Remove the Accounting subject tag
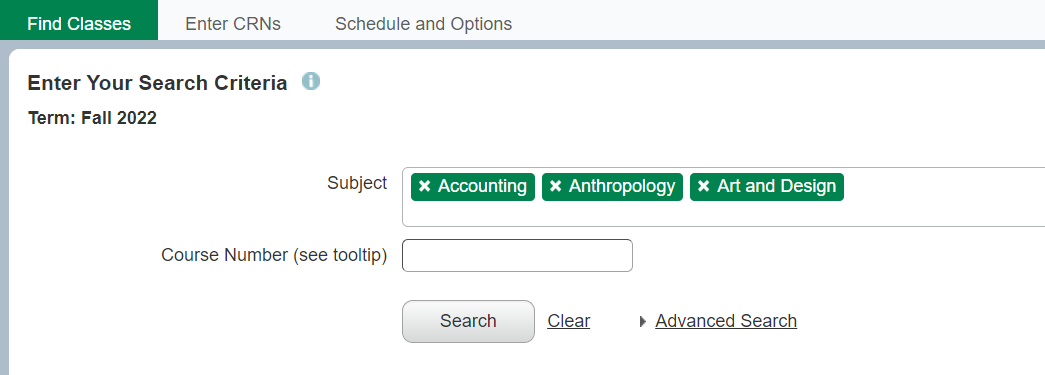This screenshot has width=1045, height=375. pos(425,187)
